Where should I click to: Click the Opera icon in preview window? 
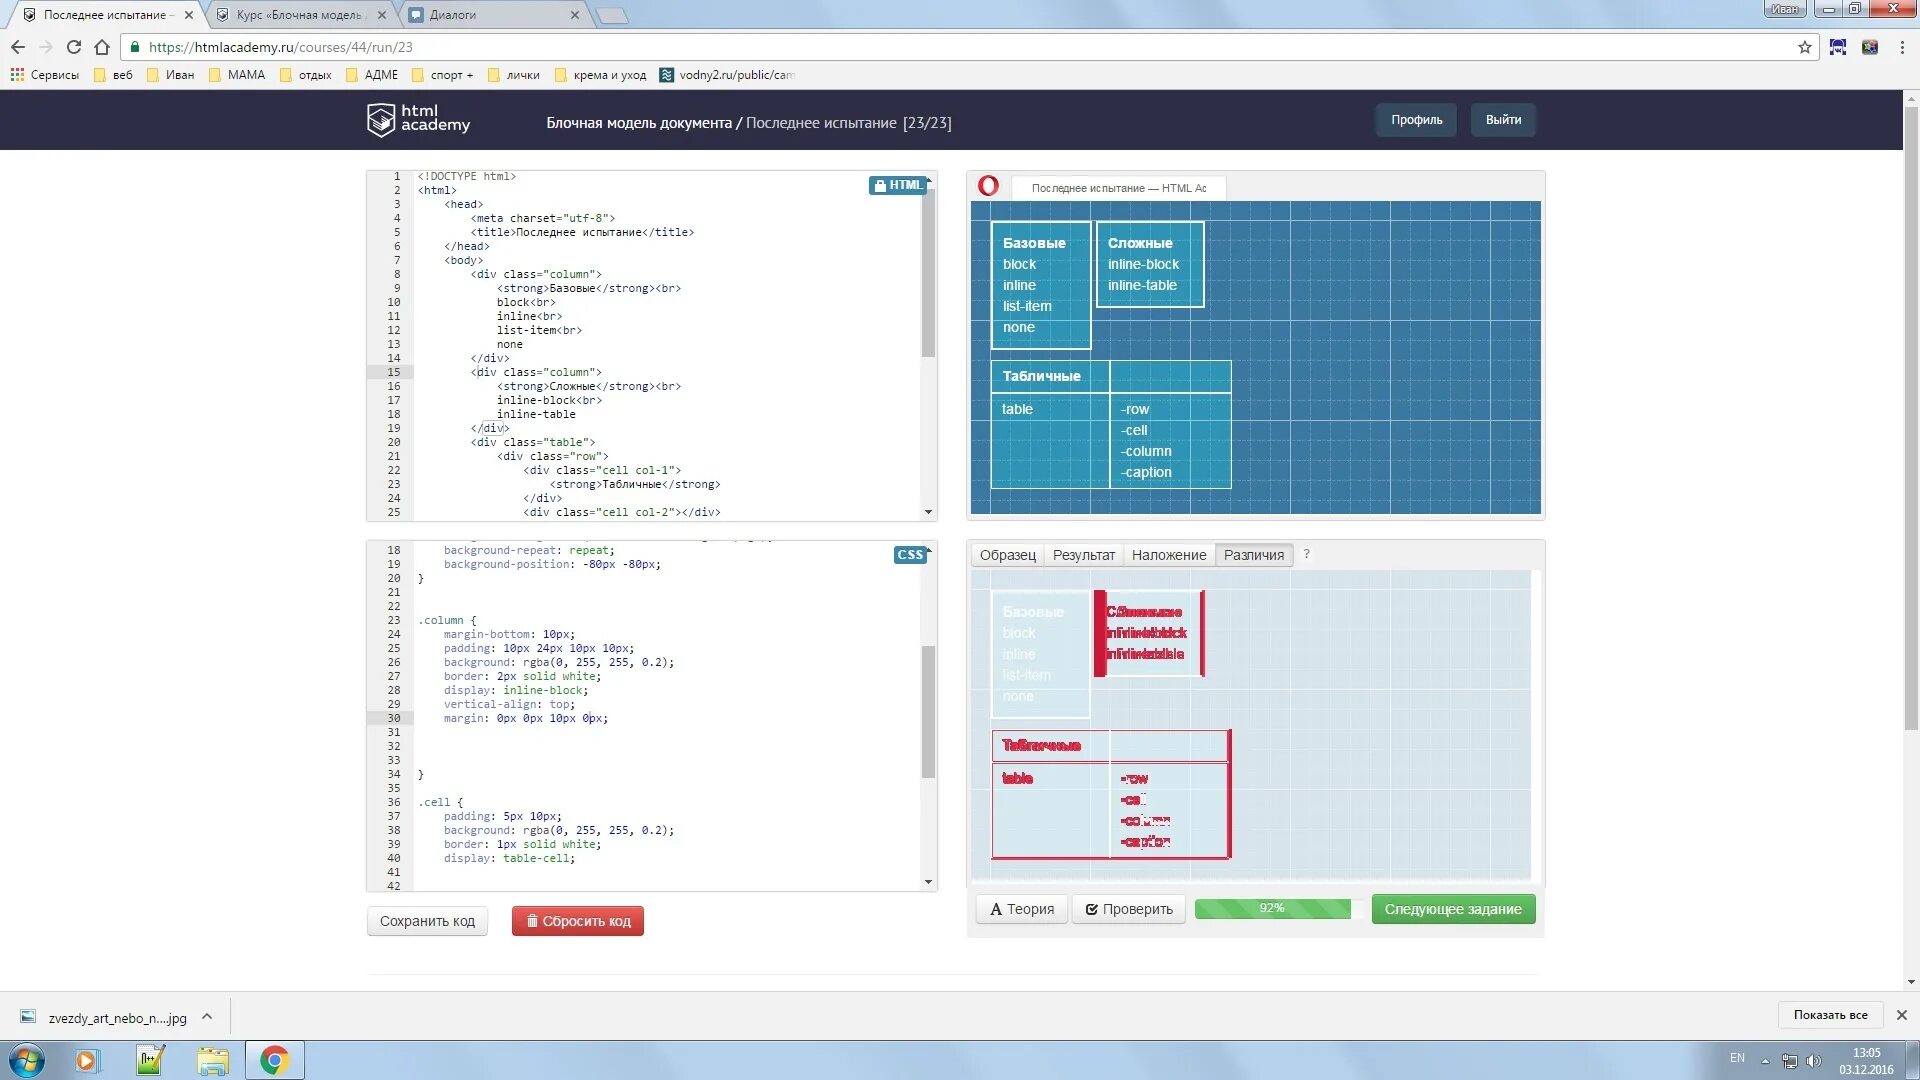pyautogui.click(x=988, y=186)
